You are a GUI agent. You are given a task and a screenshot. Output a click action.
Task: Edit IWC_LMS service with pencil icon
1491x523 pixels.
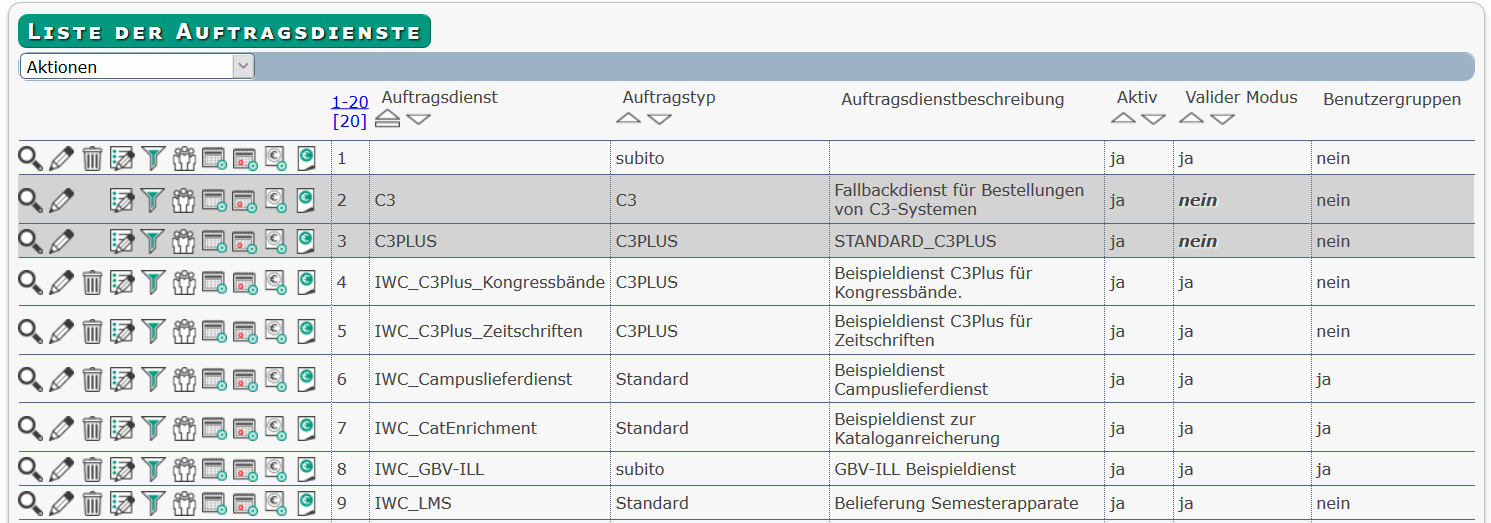coord(62,503)
